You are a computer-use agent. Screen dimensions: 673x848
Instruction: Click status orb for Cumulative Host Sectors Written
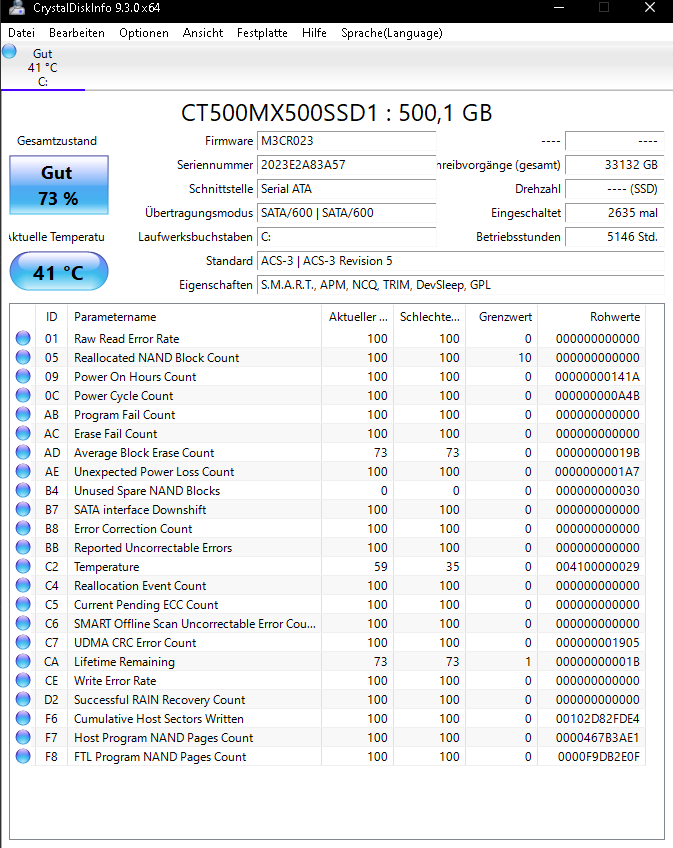click(23, 718)
